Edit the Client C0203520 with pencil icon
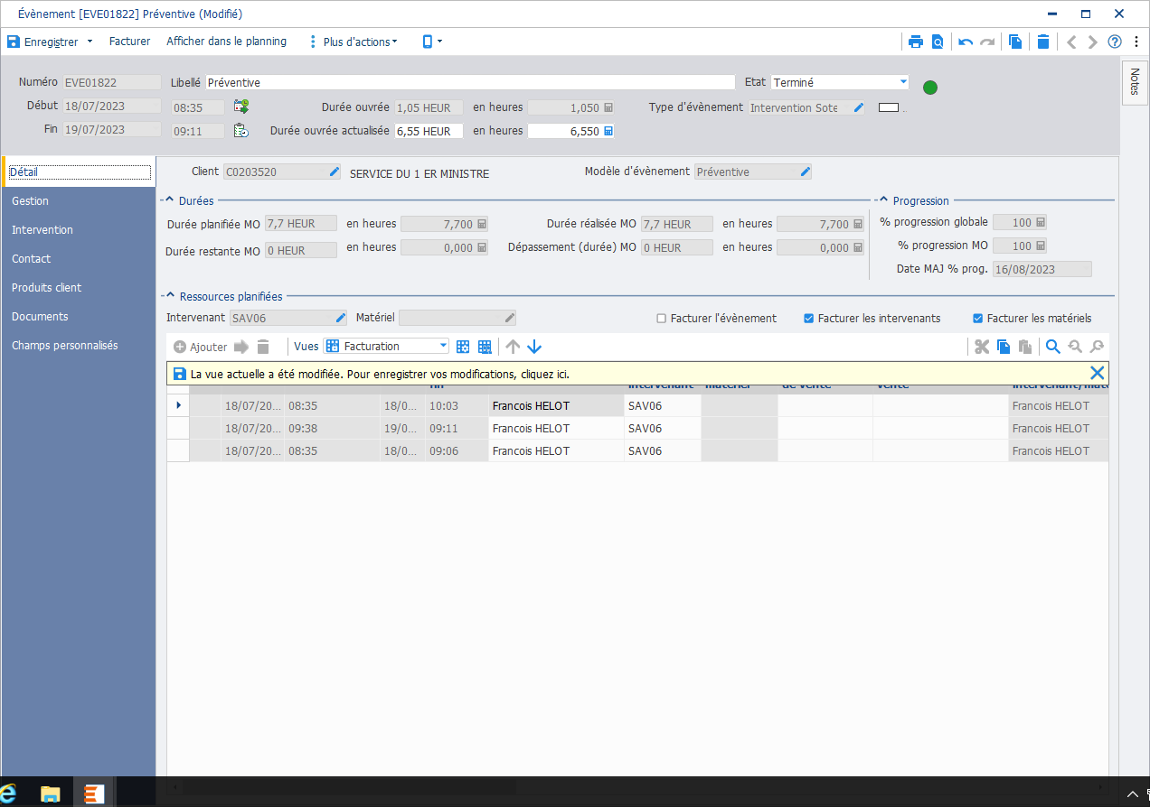This screenshot has width=1150, height=807. [334, 172]
